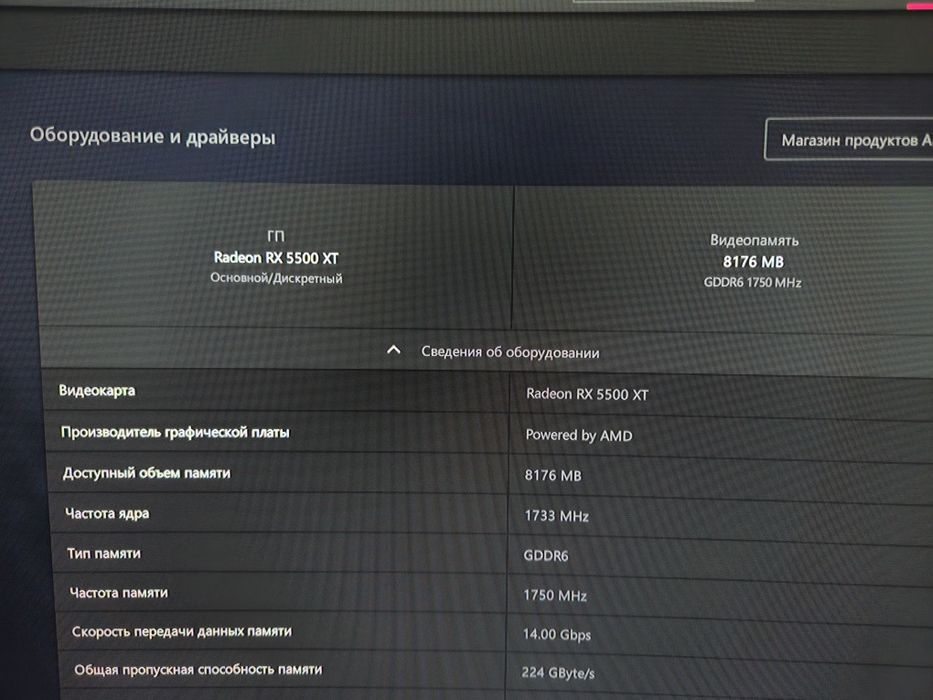The width and height of the screenshot is (933, 700).
Task: Collapse the Сведения об оборудовании section chevron
Action: click(393, 350)
